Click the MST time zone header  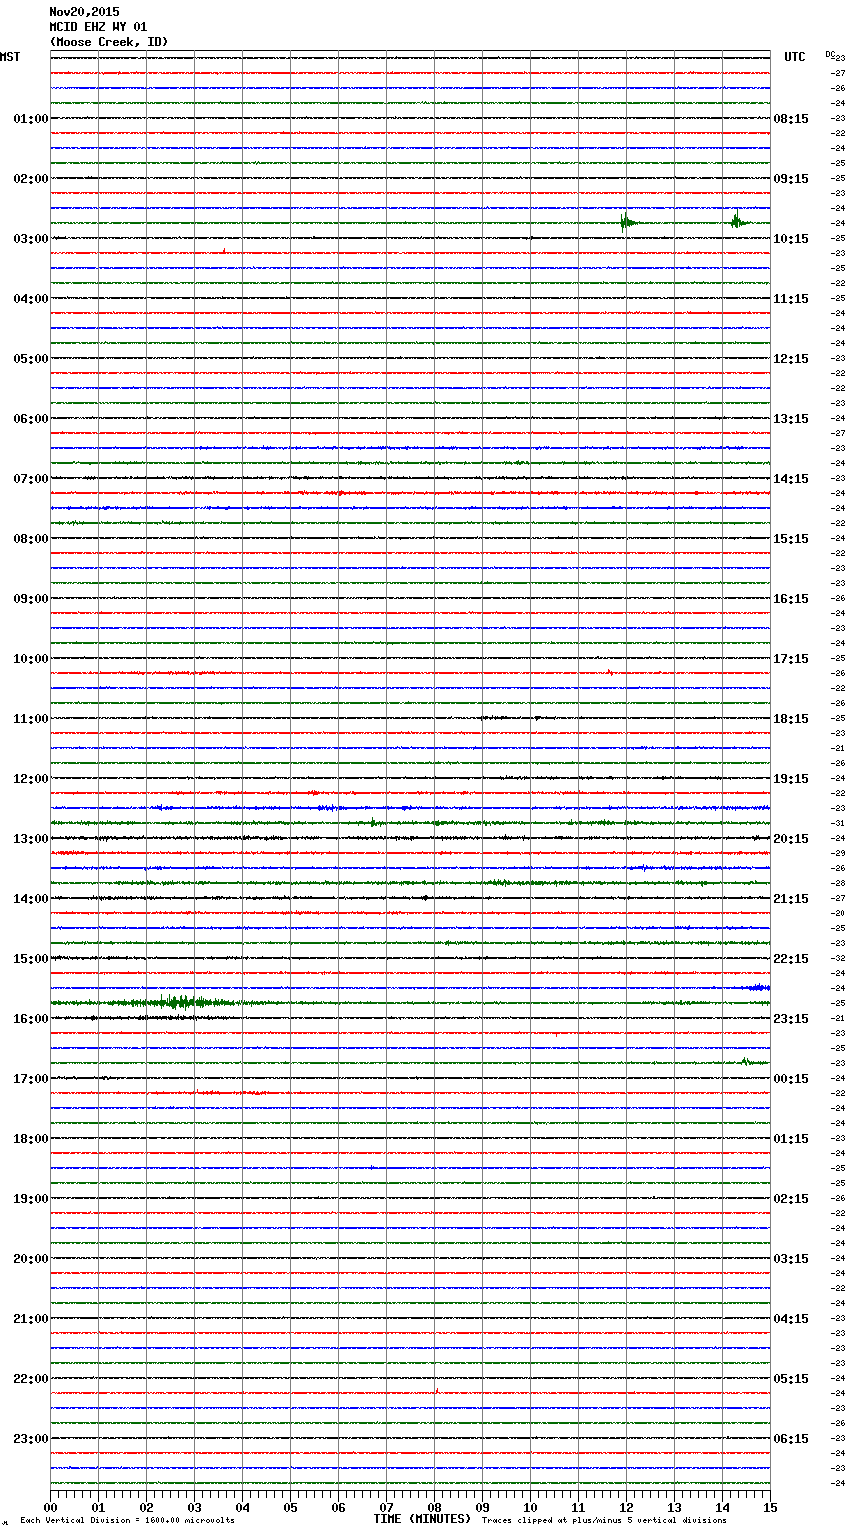(x=10, y=57)
